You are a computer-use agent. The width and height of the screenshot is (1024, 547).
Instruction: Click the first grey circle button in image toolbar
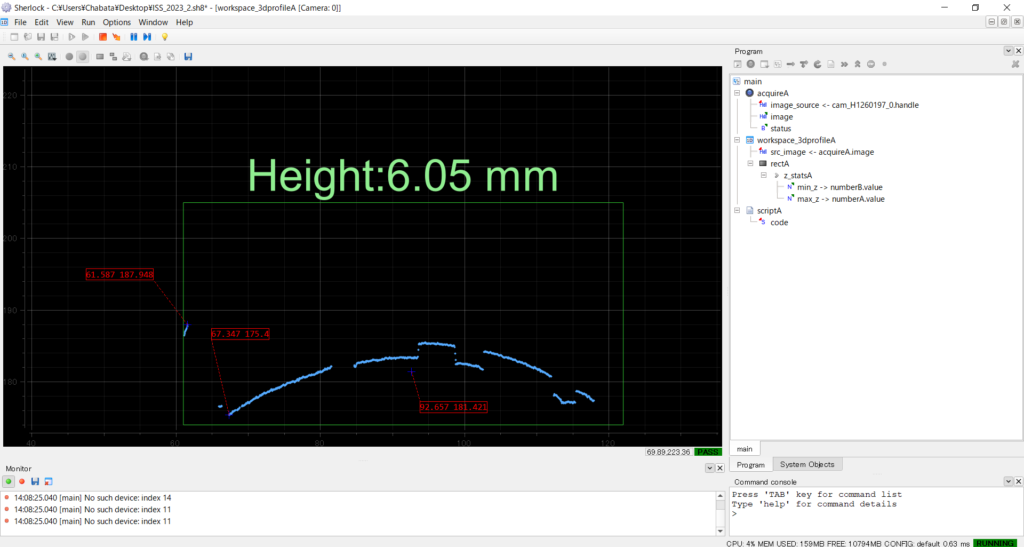69,57
